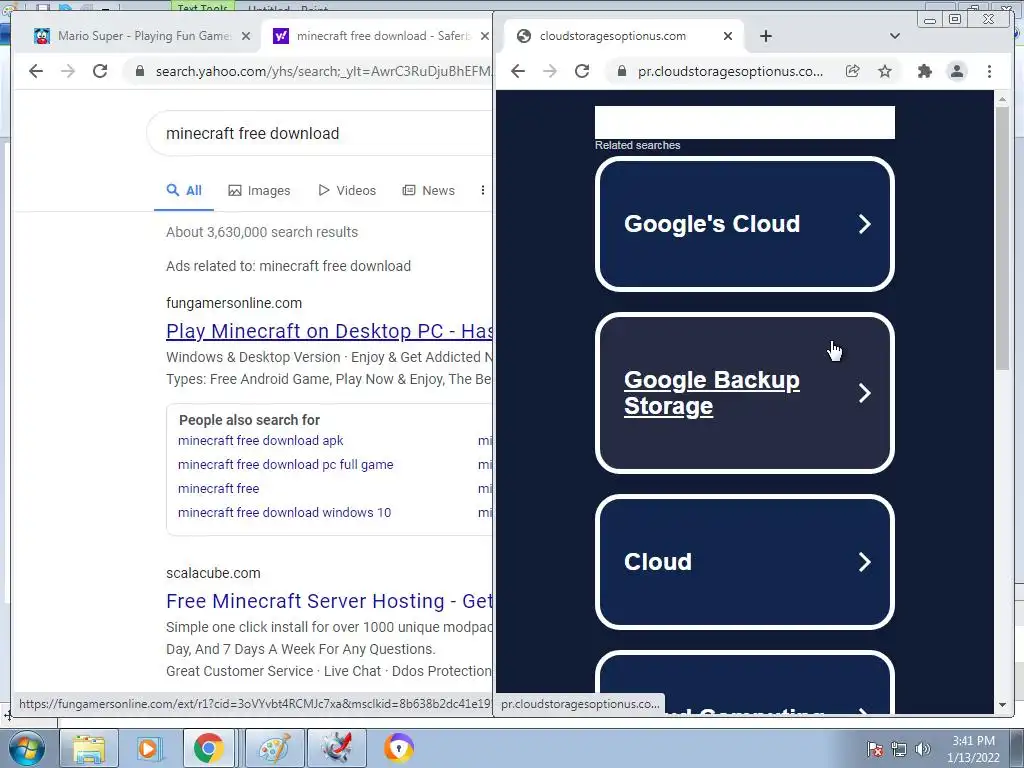Select minecraft free download apk suggestion
The width and height of the screenshot is (1024, 768).
(261, 441)
